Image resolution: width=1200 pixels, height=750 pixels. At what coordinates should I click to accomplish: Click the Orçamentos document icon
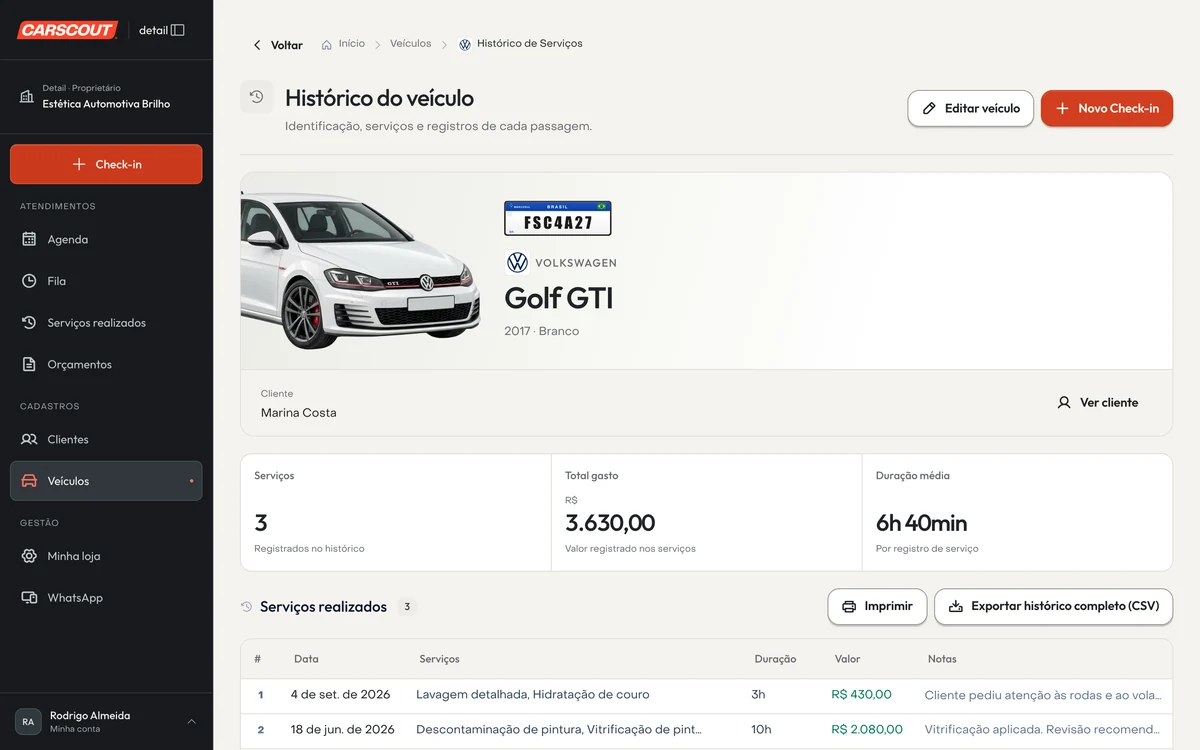pos(29,364)
